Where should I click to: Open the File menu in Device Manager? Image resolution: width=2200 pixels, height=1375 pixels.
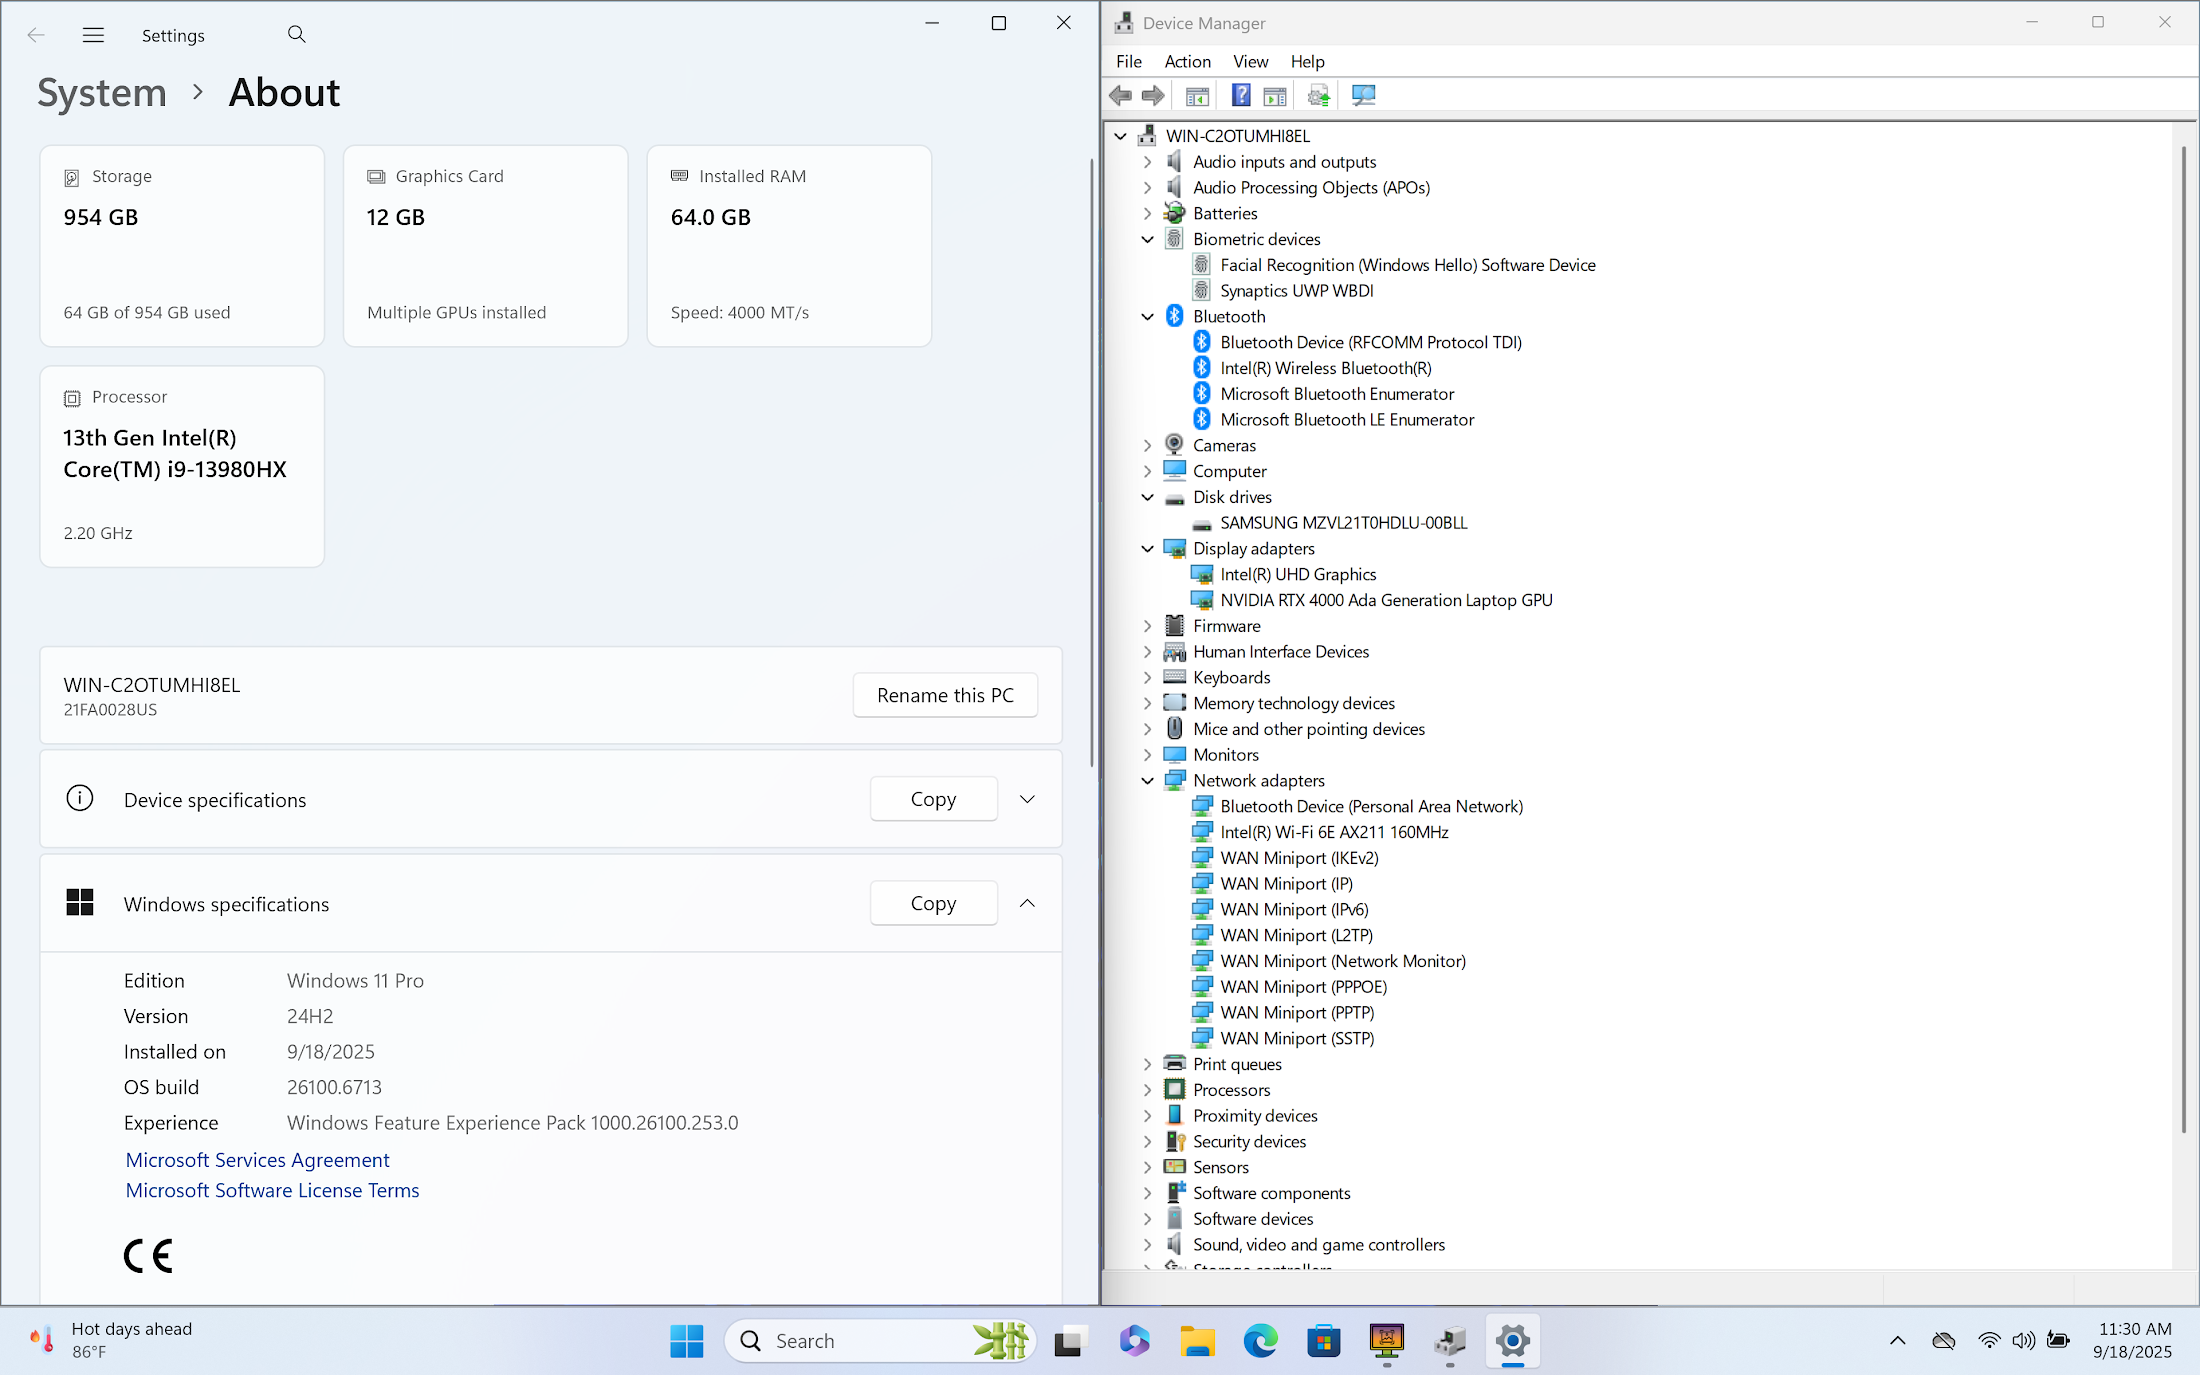[x=1129, y=61]
